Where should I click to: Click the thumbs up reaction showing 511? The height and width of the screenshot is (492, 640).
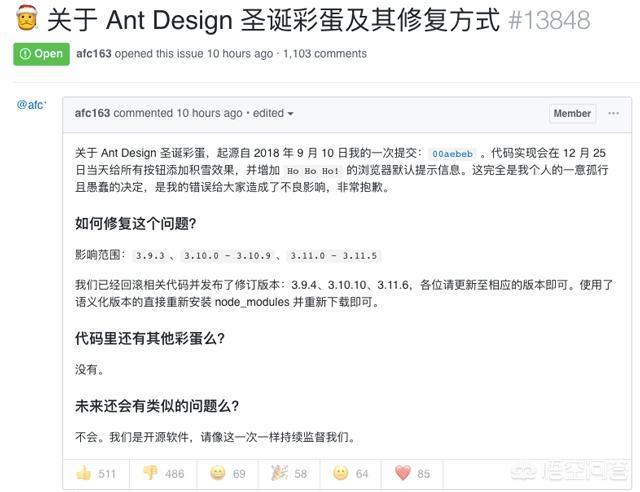[96, 473]
